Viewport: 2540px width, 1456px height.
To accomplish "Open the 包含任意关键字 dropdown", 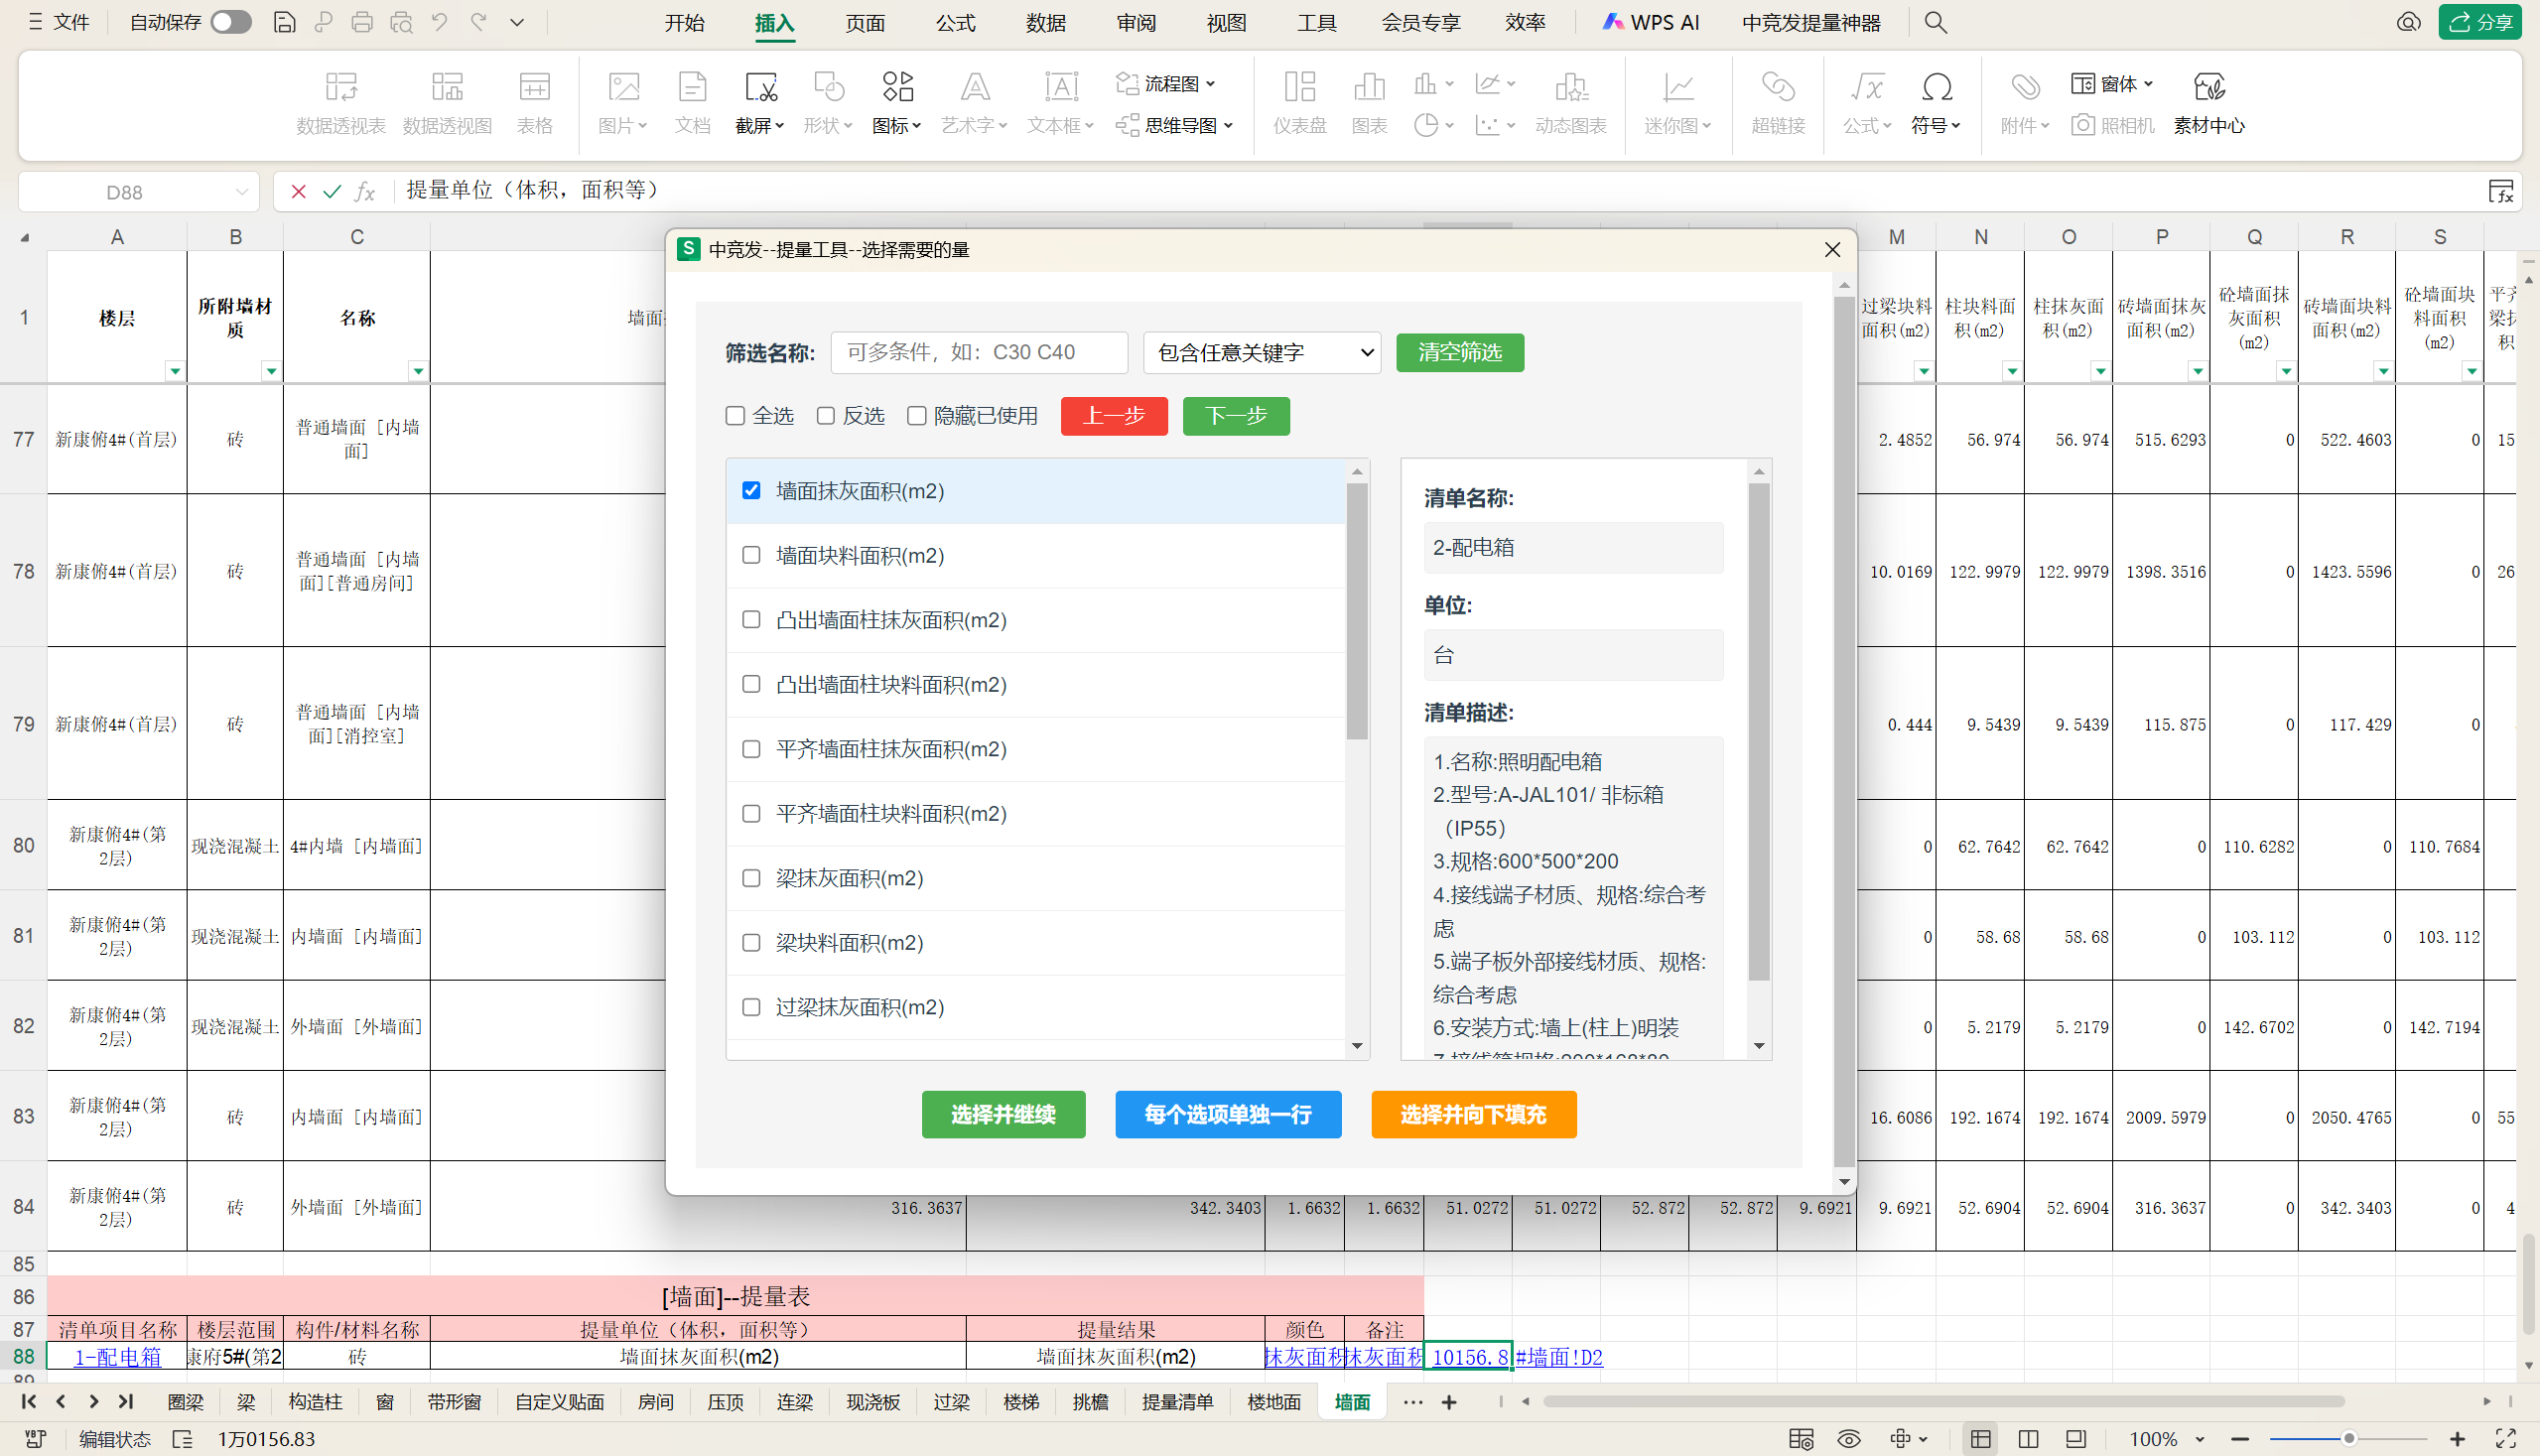I will (1261, 353).
